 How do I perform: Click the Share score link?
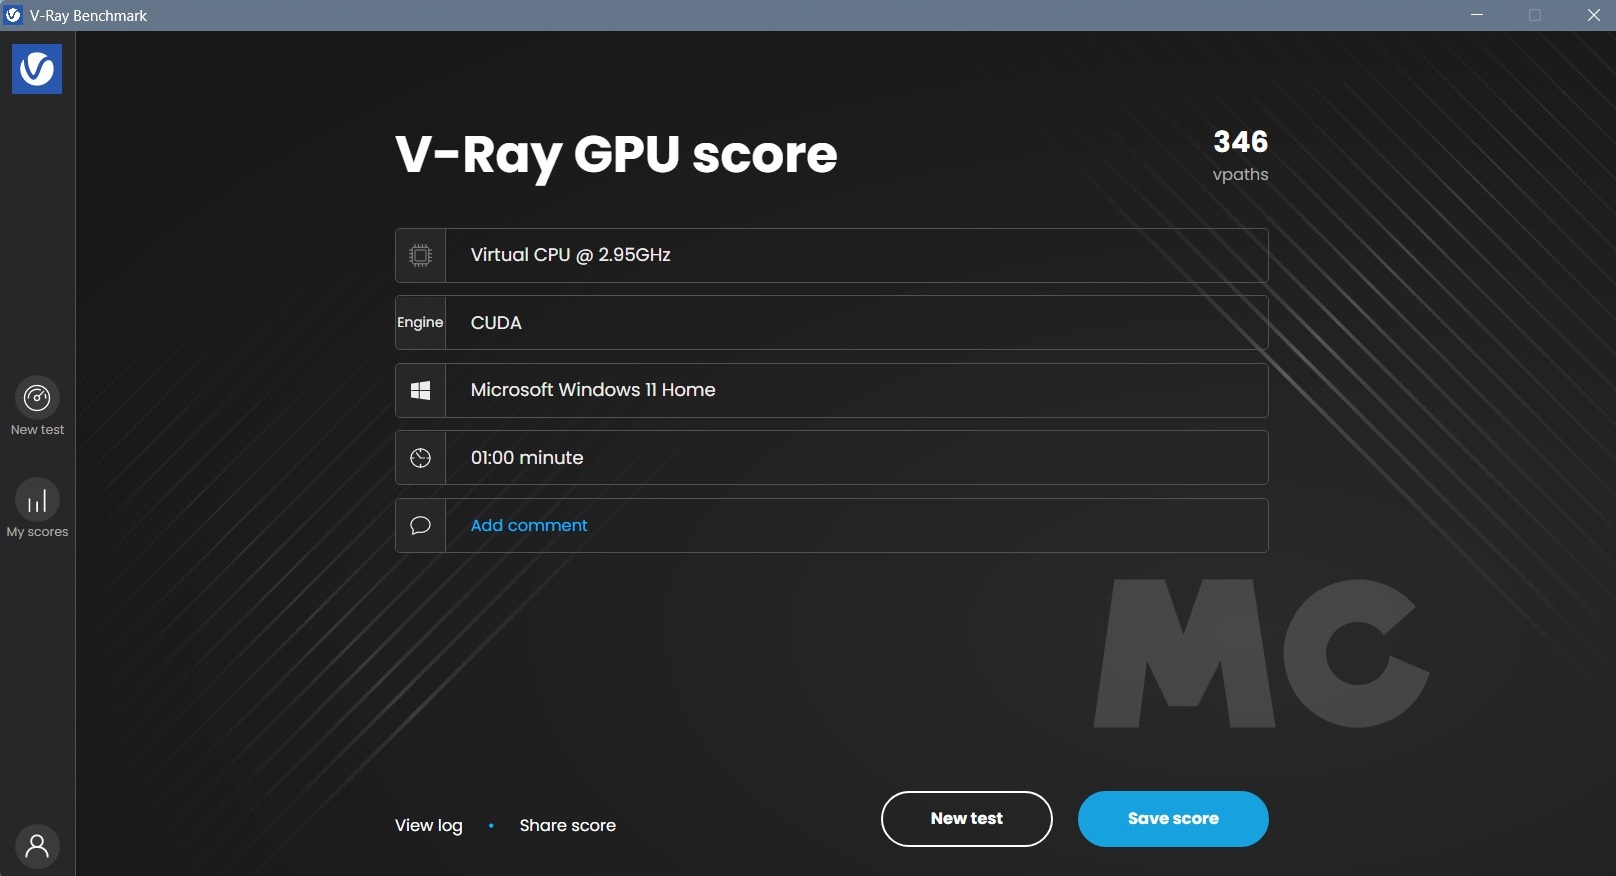[568, 825]
